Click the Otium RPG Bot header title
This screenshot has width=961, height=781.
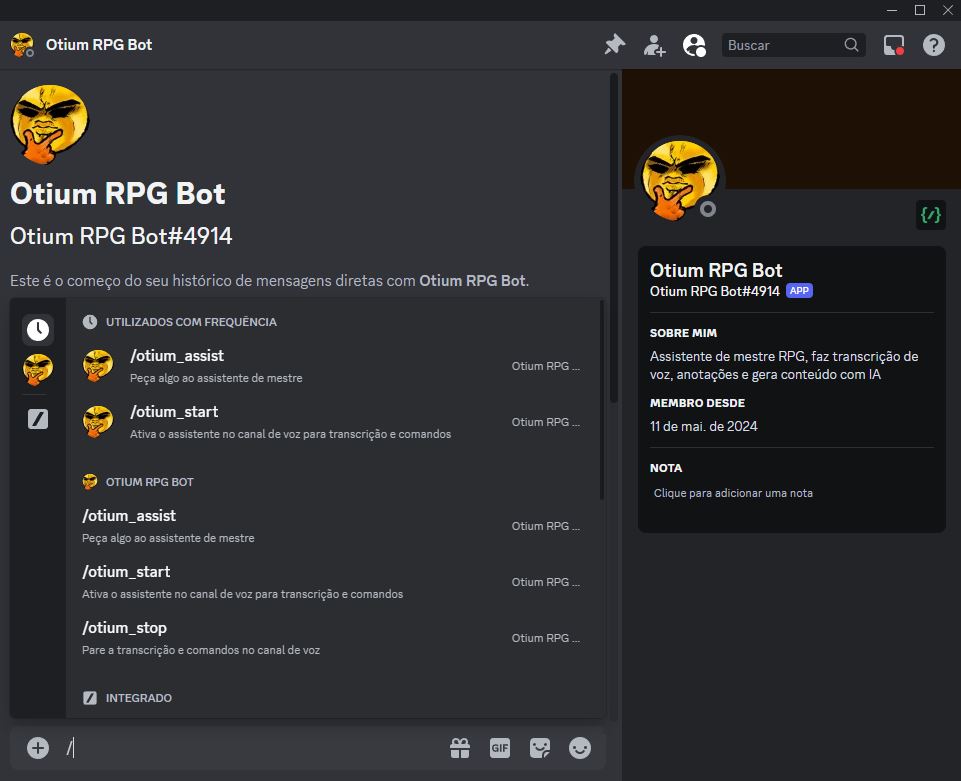point(99,45)
